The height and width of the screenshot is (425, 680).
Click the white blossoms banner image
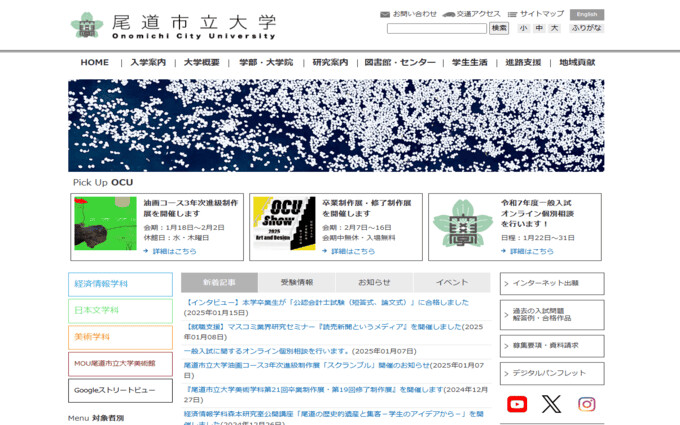pos(336,125)
